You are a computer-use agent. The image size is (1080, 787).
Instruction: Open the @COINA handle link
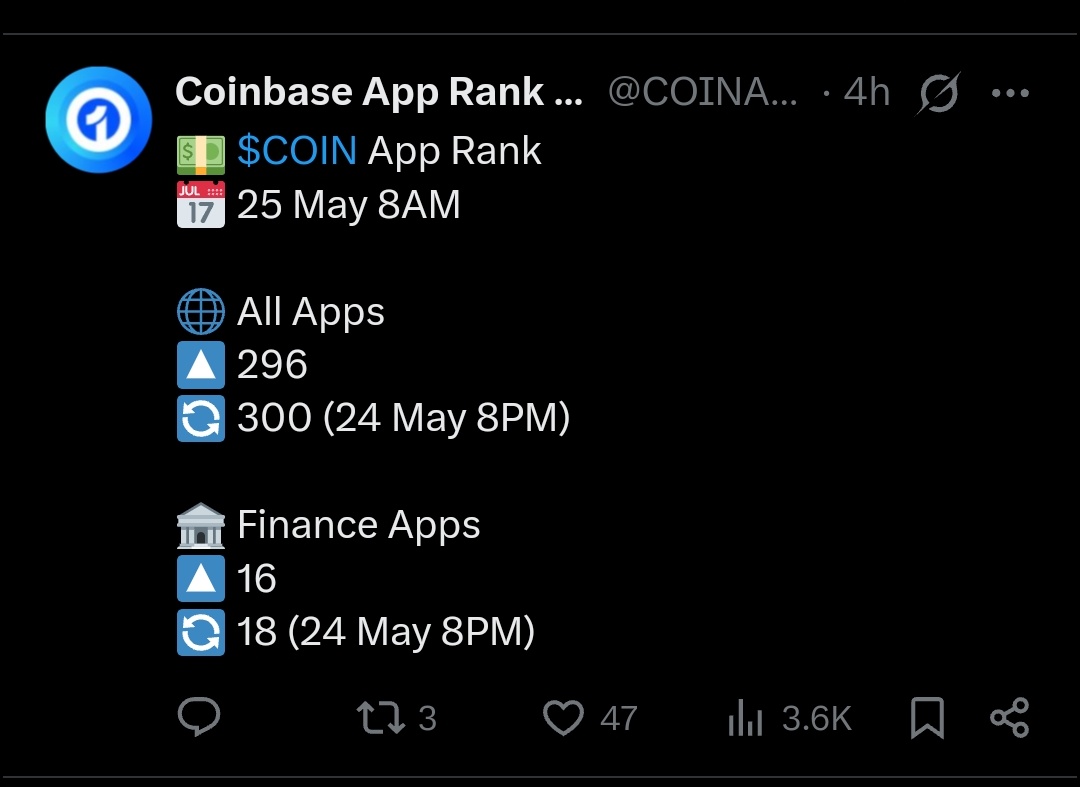point(703,92)
